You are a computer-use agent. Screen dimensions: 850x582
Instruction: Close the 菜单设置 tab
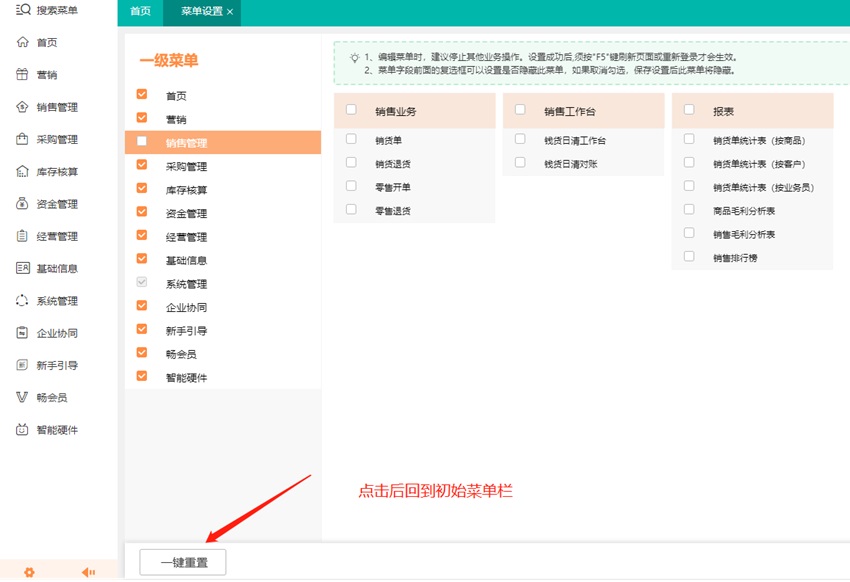pos(230,12)
